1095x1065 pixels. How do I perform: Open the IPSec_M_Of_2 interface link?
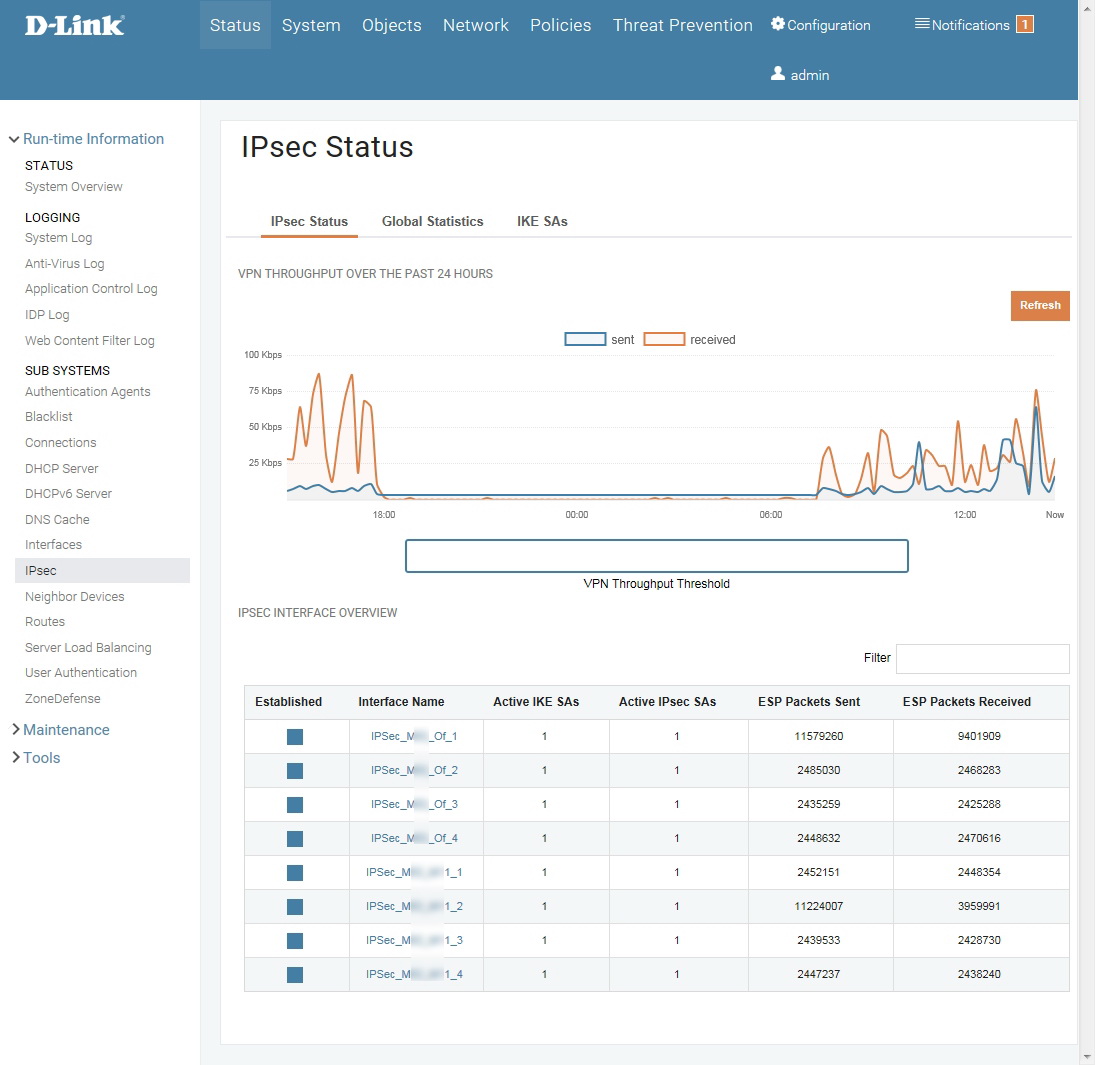click(x=414, y=771)
